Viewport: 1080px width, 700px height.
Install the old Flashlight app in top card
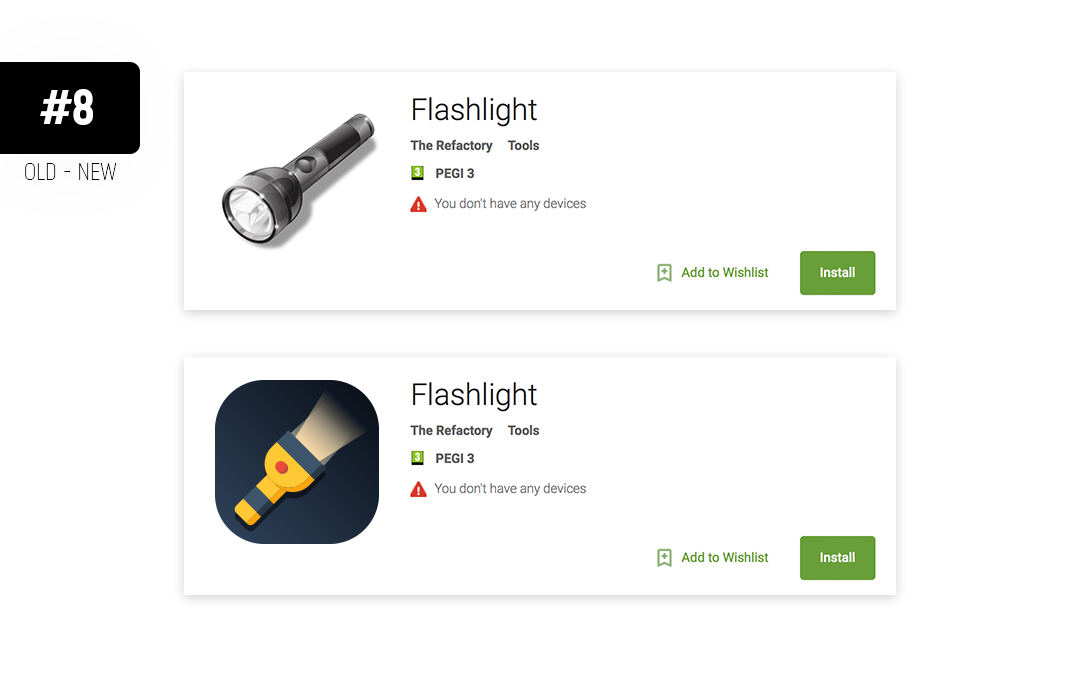(x=838, y=273)
